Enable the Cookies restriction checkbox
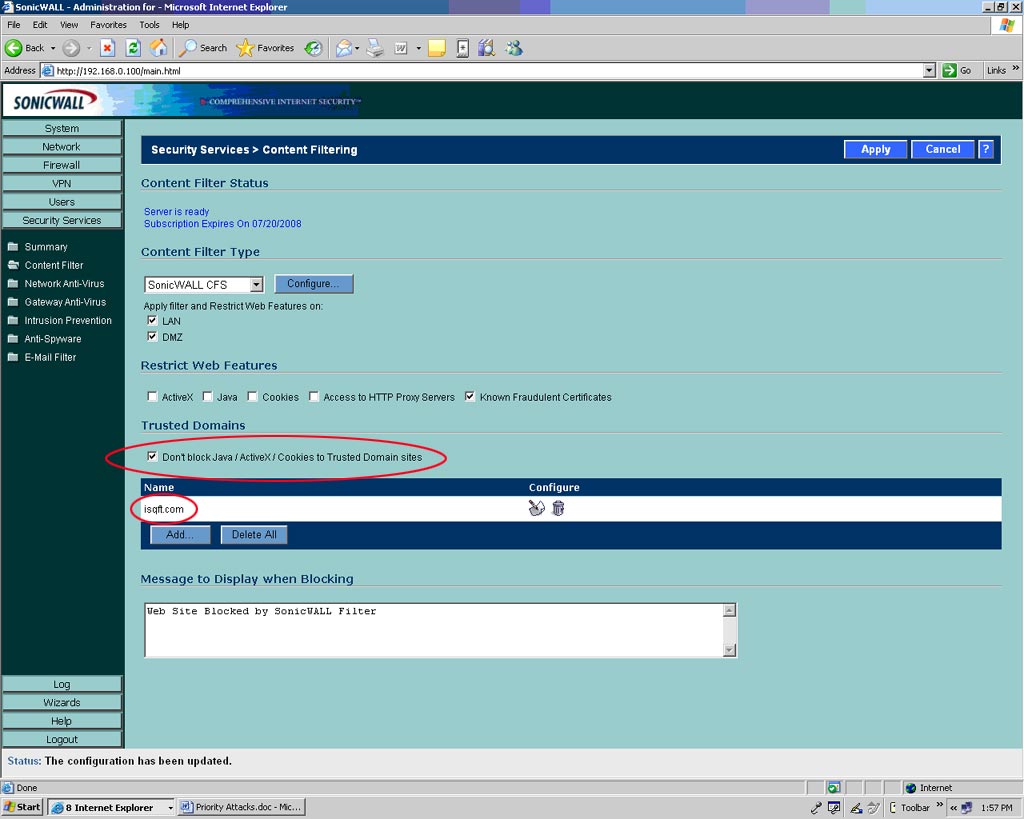 pos(252,396)
